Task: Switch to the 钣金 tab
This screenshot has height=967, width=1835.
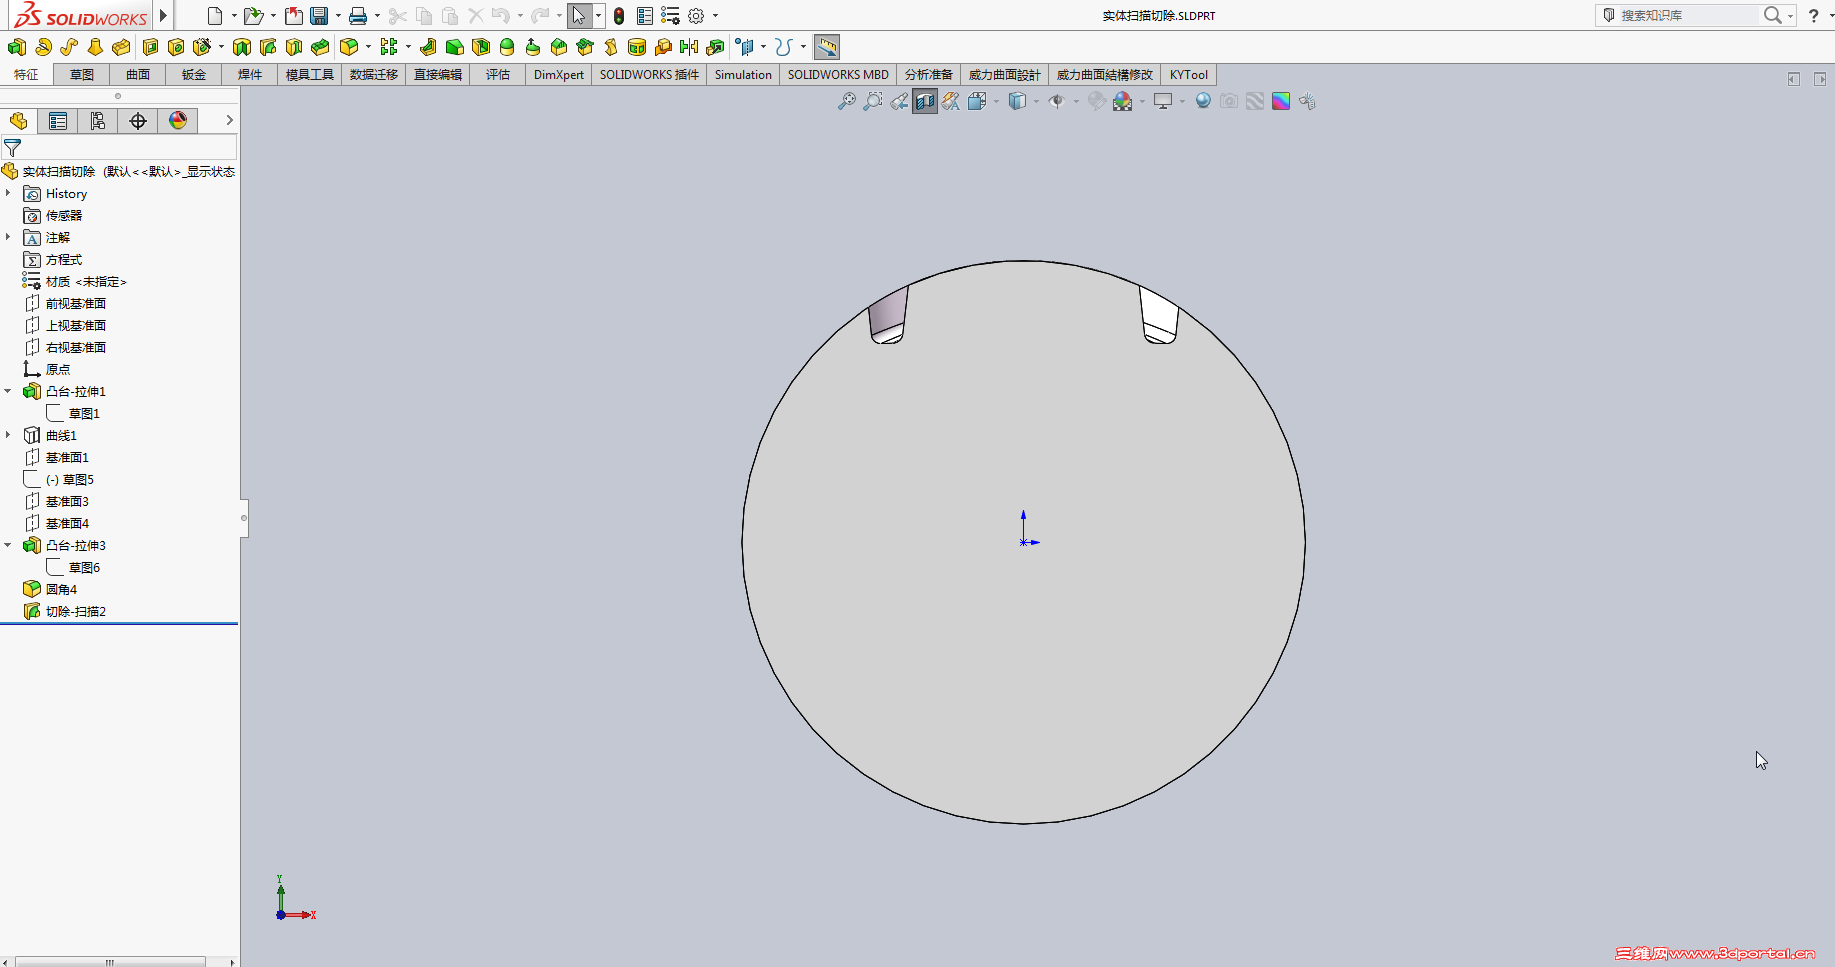Action: click(x=194, y=75)
